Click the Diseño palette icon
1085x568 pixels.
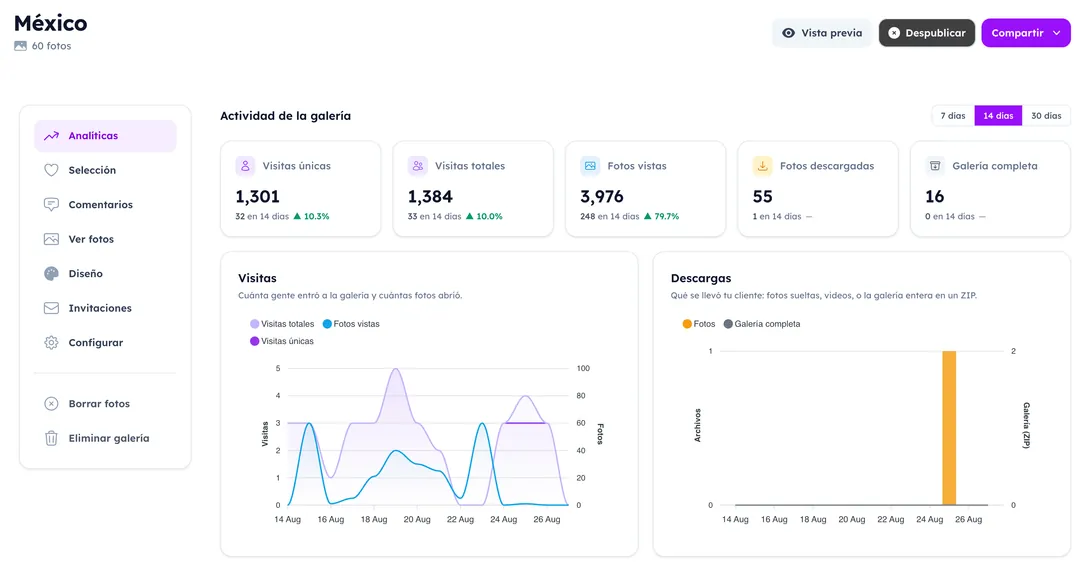coord(51,274)
